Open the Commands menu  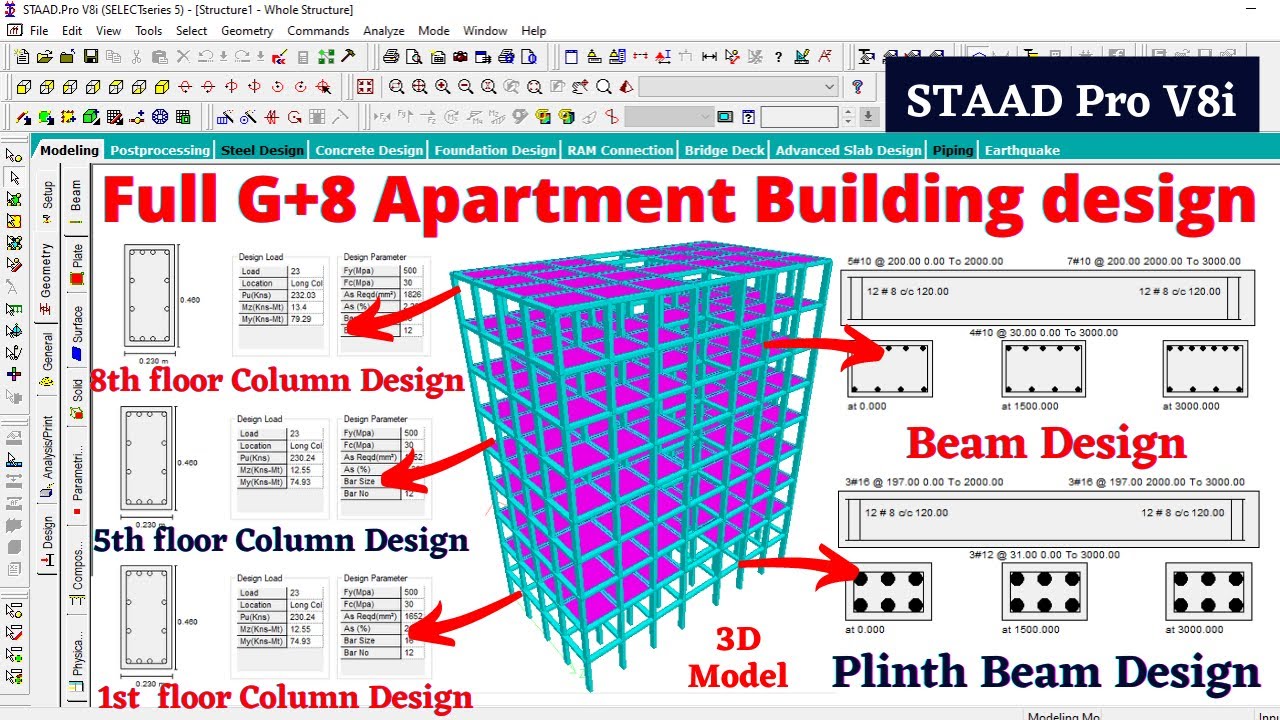tap(318, 31)
